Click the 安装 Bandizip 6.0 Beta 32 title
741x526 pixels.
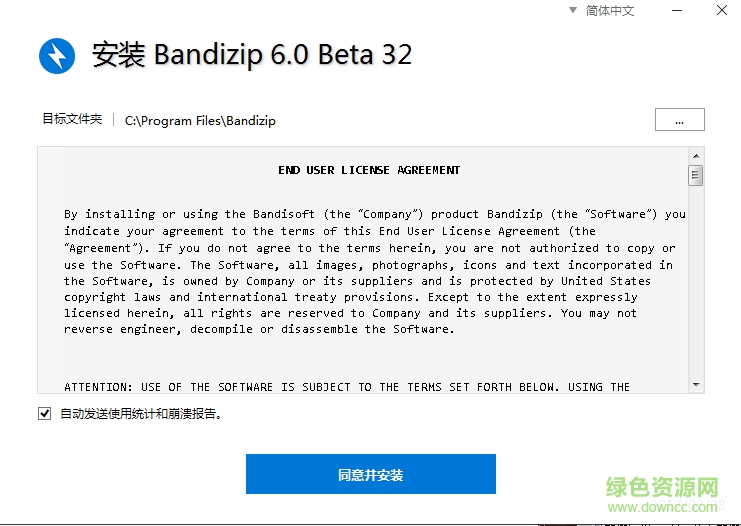click(x=251, y=55)
